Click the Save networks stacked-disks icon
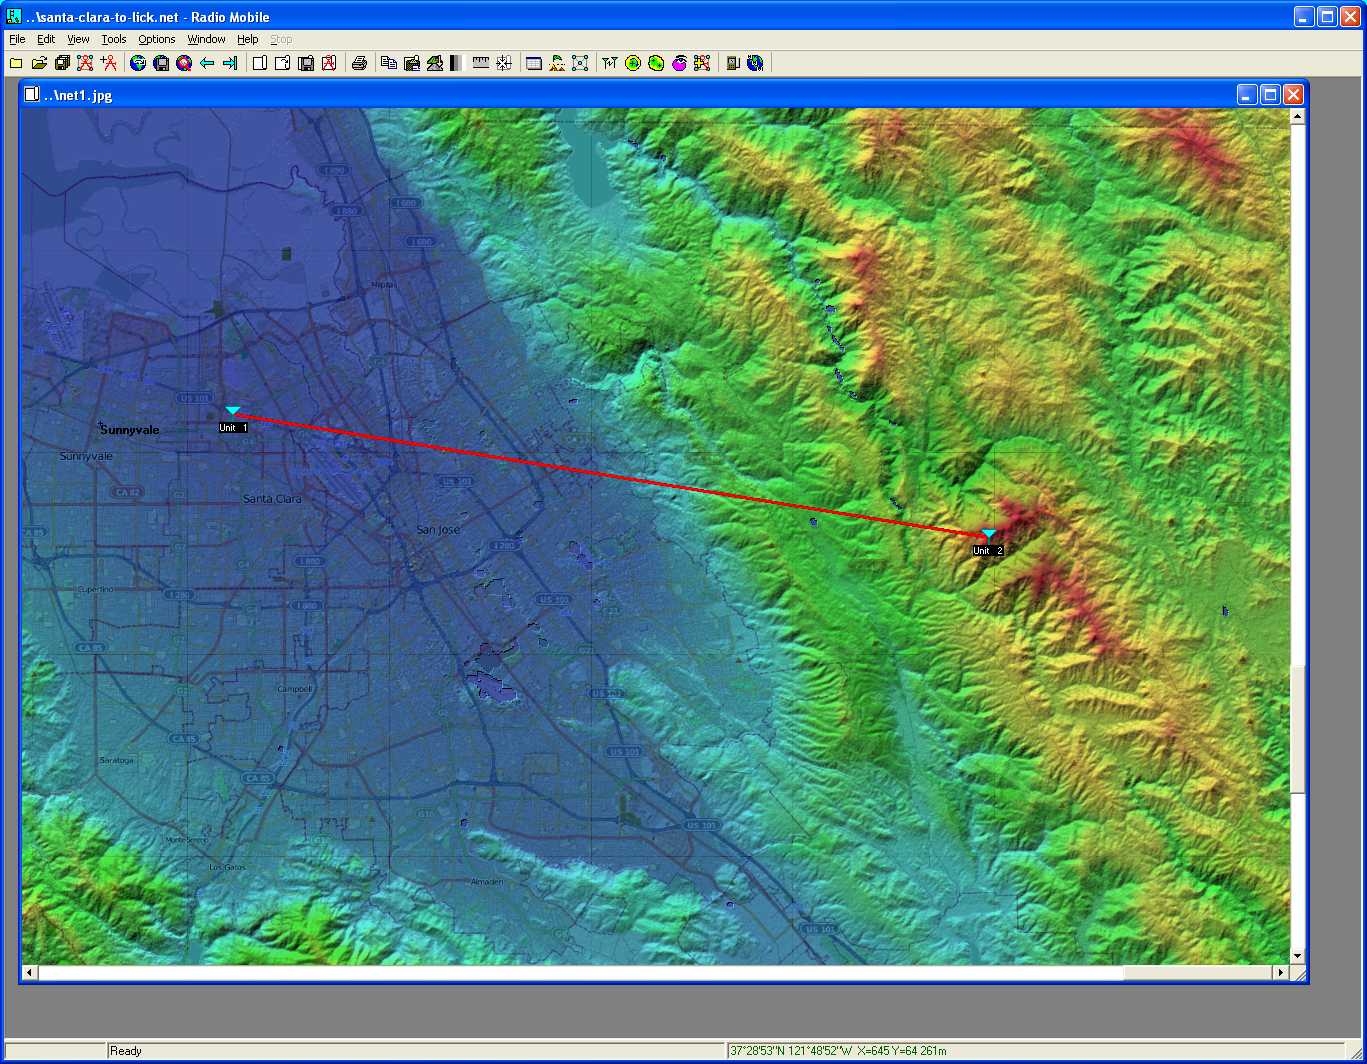Image resolution: width=1367 pixels, height=1064 pixels. pyautogui.click(x=62, y=63)
